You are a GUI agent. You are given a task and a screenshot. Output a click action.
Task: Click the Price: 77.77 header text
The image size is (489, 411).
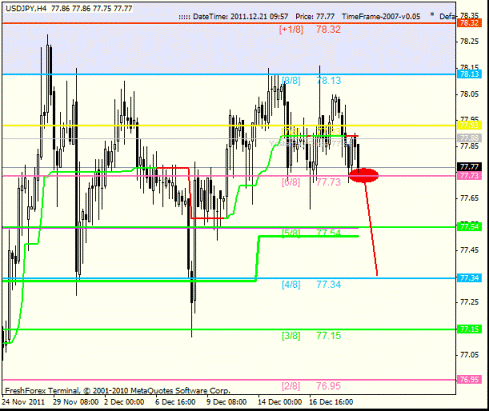(x=315, y=16)
